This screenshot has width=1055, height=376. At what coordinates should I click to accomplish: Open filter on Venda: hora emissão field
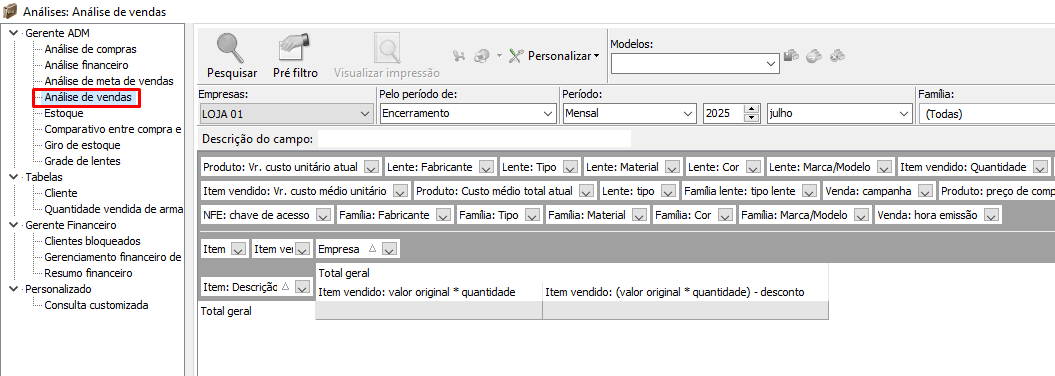(x=991, y=215)
